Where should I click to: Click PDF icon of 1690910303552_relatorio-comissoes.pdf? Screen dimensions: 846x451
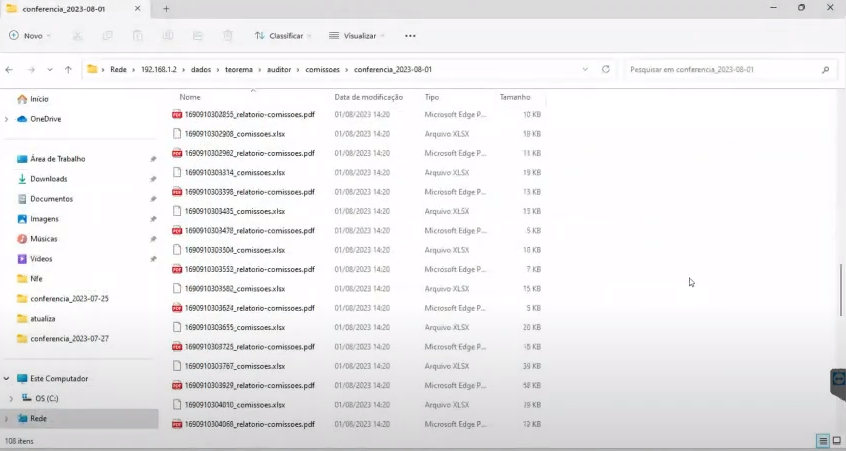point(176,269)
